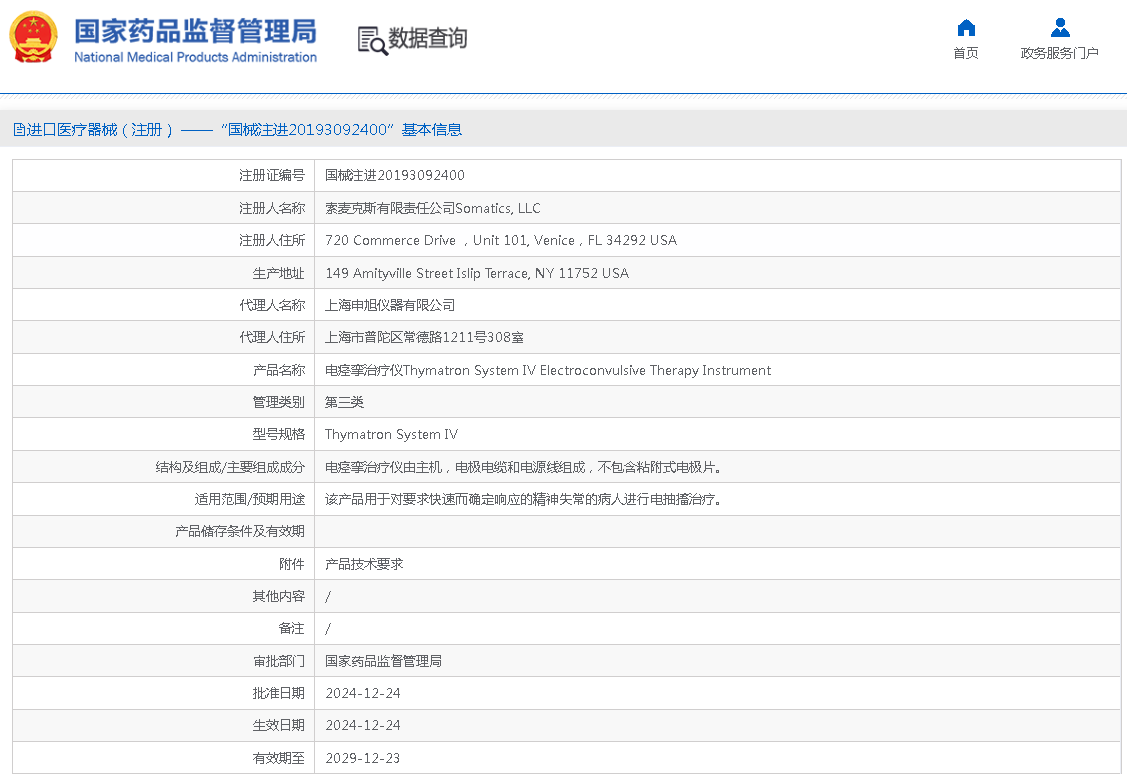This screenshot has width=1127, height=774.
Task: Select the 数据查询 heading text
Action: point(428,39)
